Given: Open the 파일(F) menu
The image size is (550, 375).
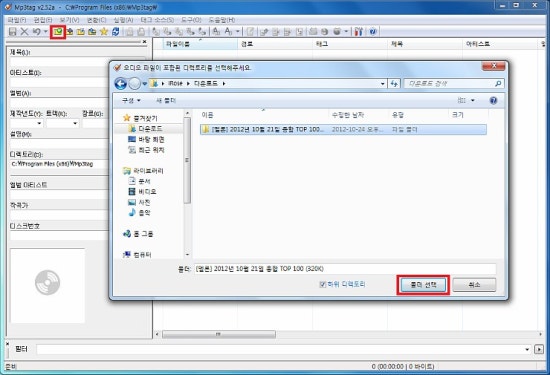Looking at the screenshot, I should pos(17,20).
